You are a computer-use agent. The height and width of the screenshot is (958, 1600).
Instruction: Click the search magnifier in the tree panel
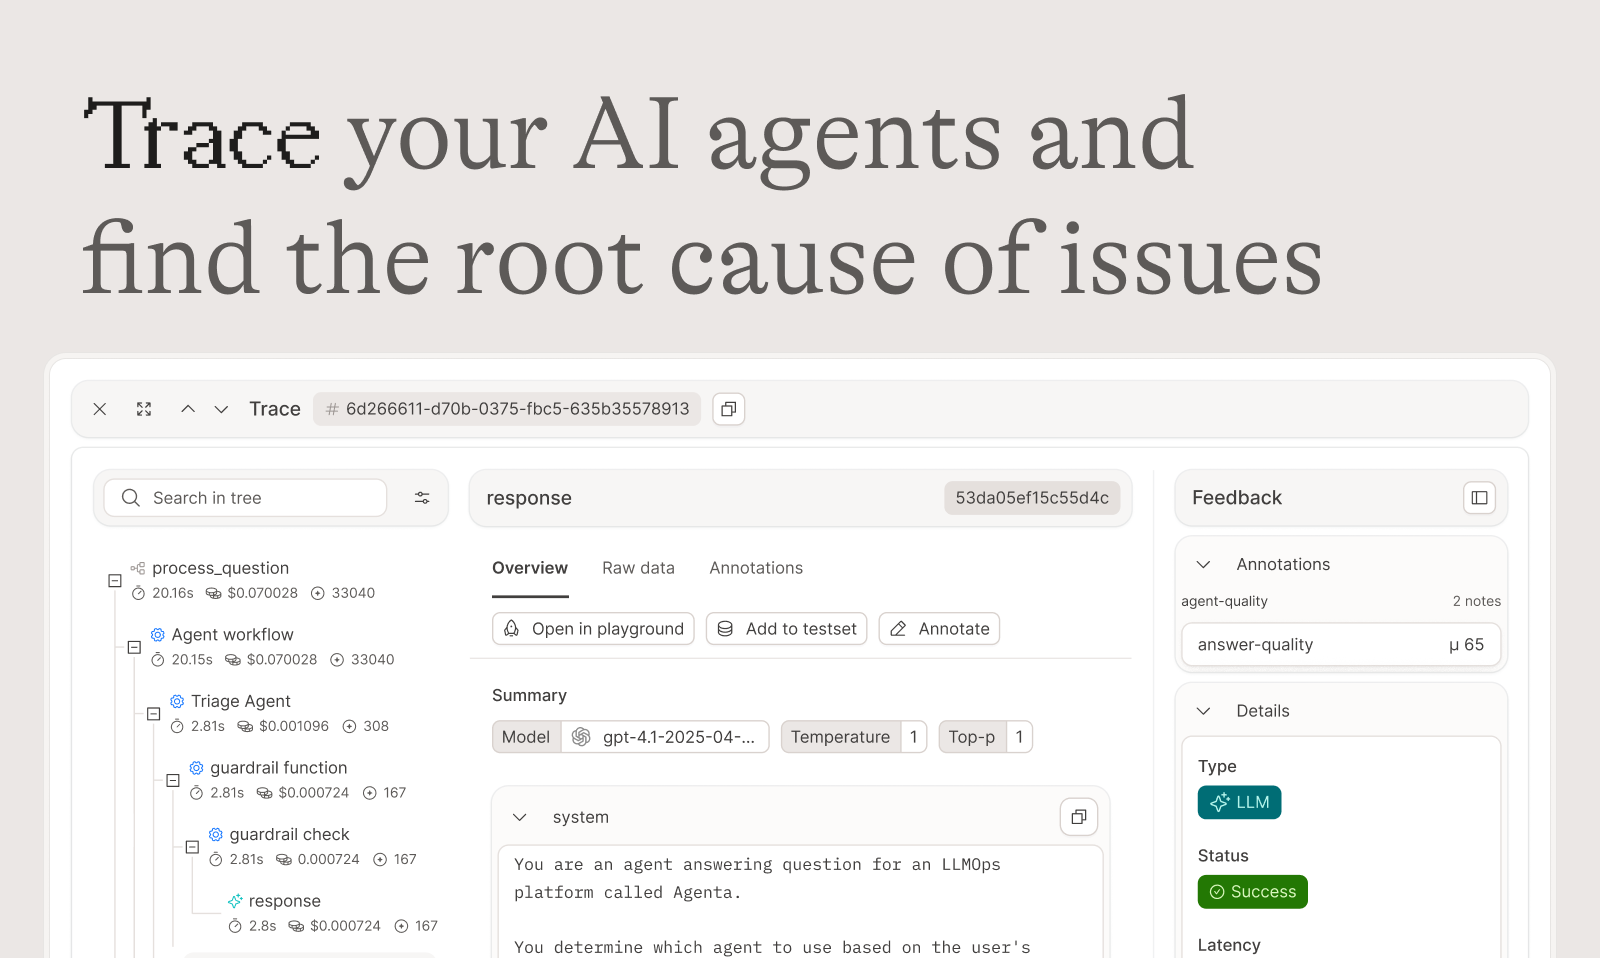(130, 497)
